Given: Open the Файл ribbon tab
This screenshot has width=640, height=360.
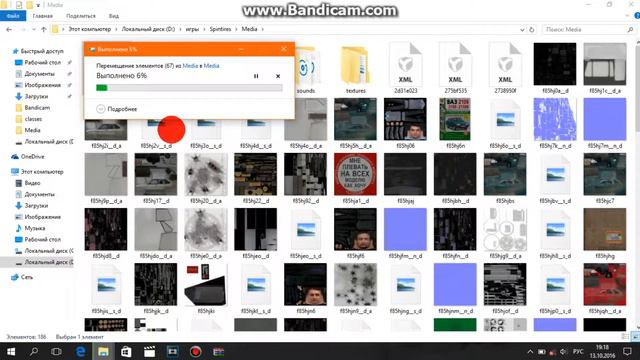Looking at the screenshot, I should tap(13, 16).
